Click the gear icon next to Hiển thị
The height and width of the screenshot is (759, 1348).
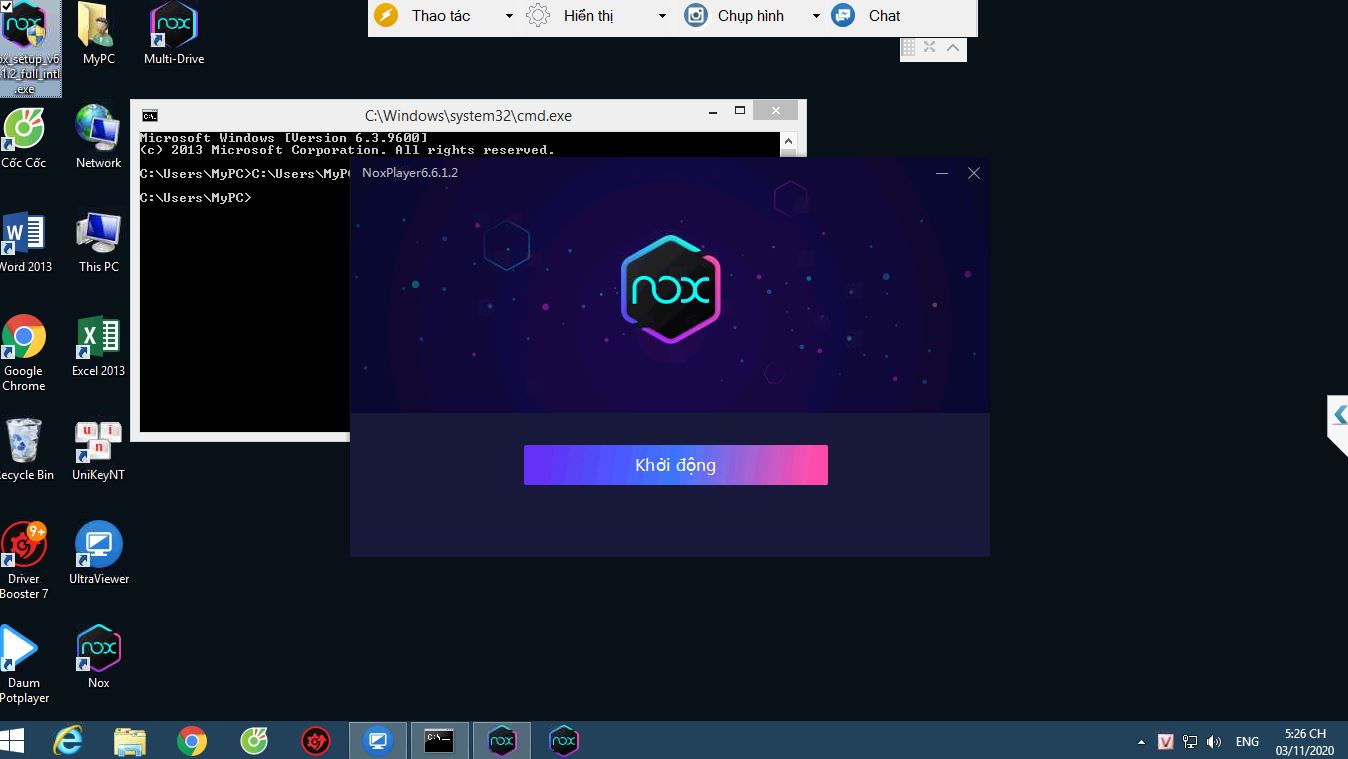(538, 16)
